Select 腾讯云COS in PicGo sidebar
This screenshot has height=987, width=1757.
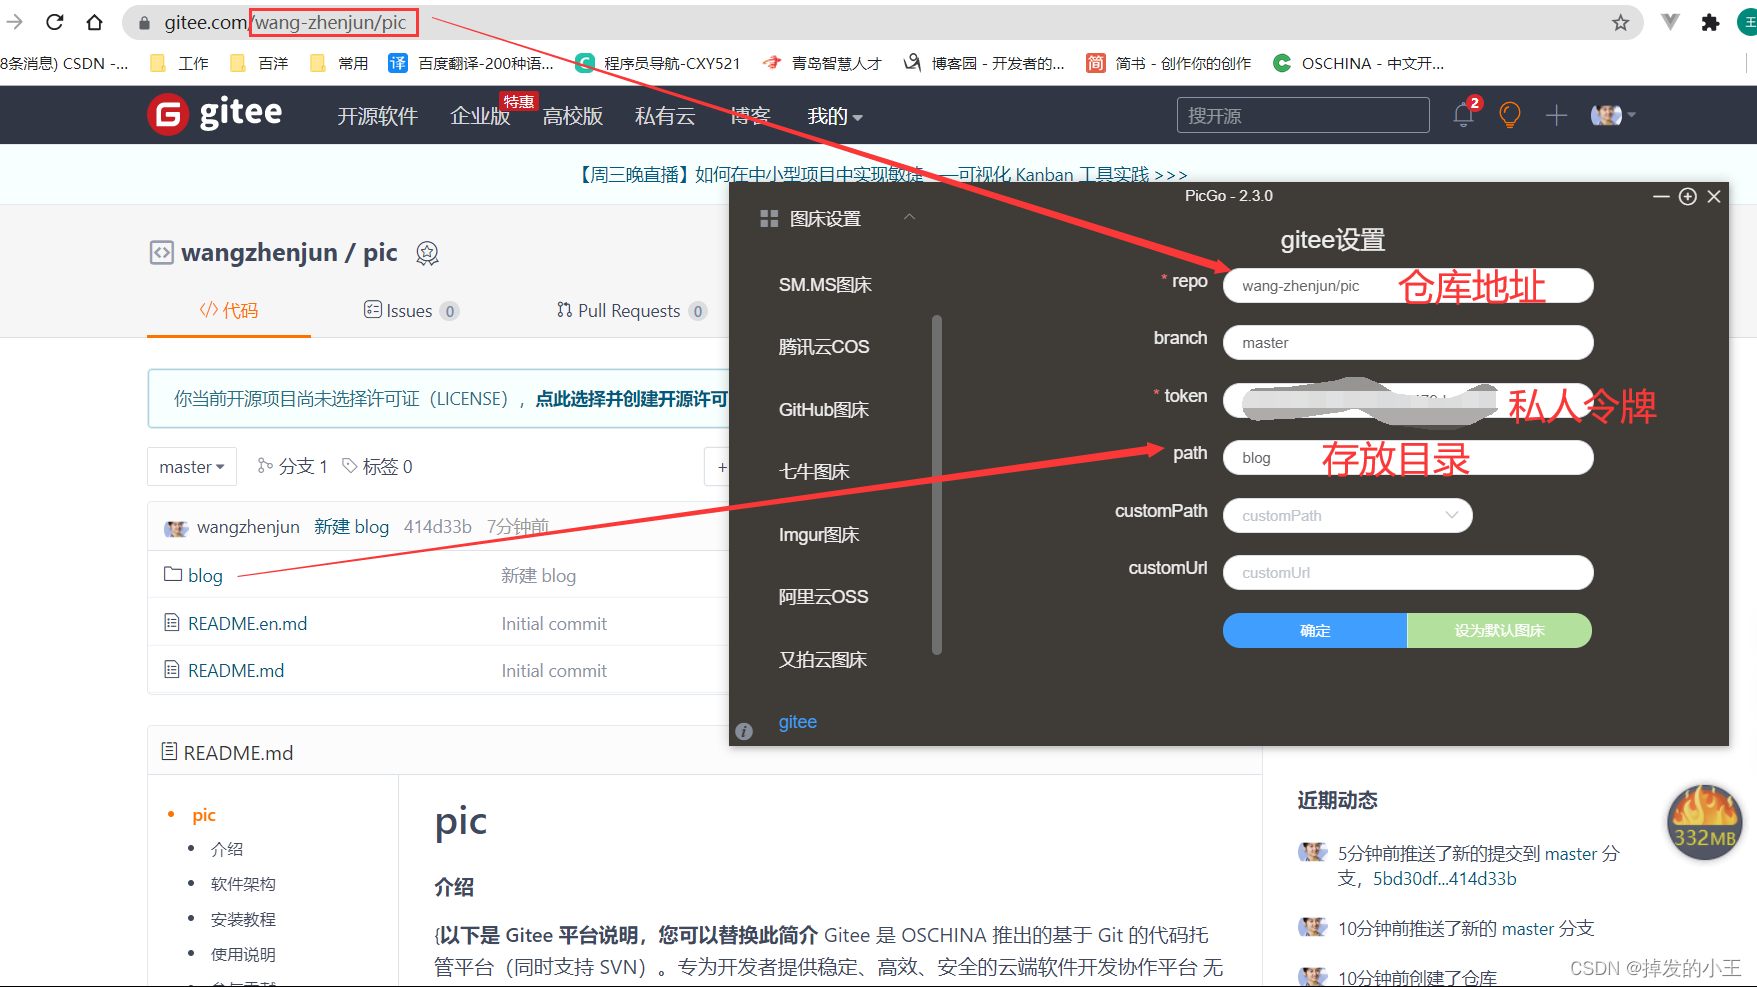(824, 347)
